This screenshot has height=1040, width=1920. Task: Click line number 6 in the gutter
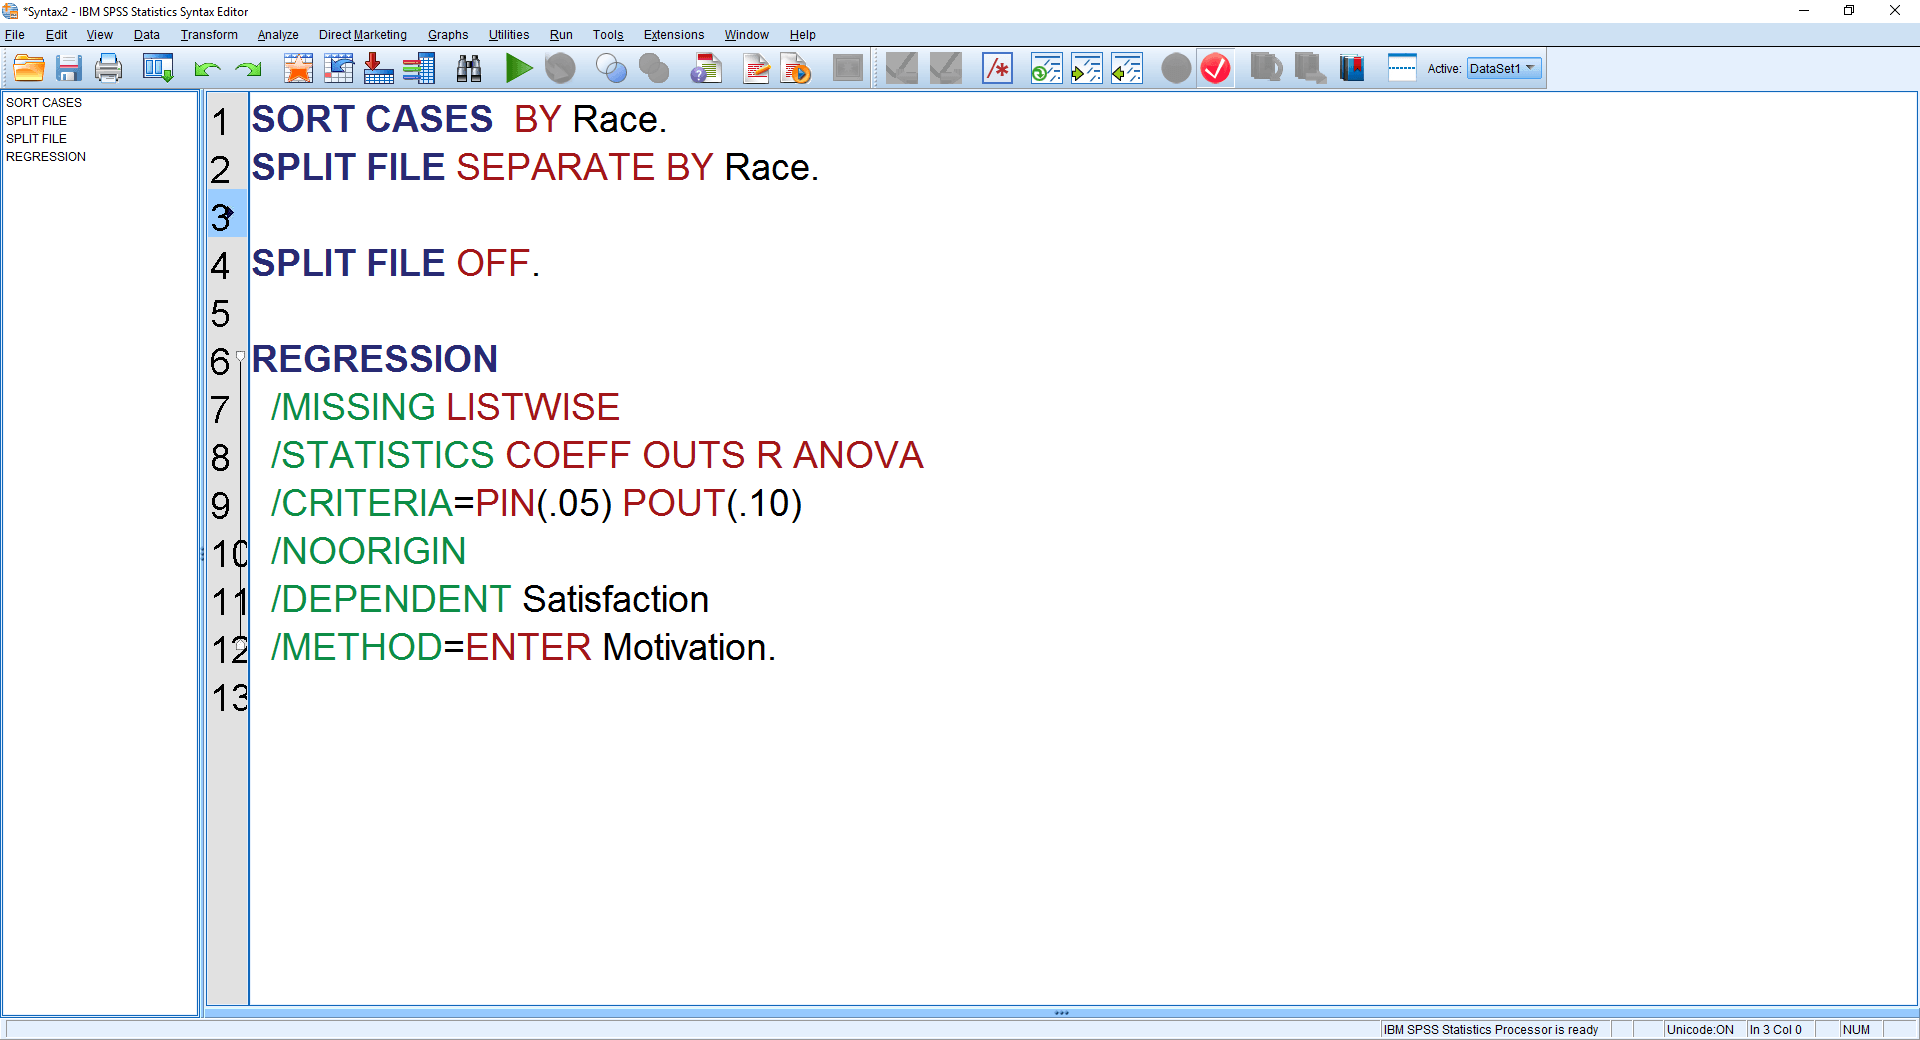coord(222,363)
